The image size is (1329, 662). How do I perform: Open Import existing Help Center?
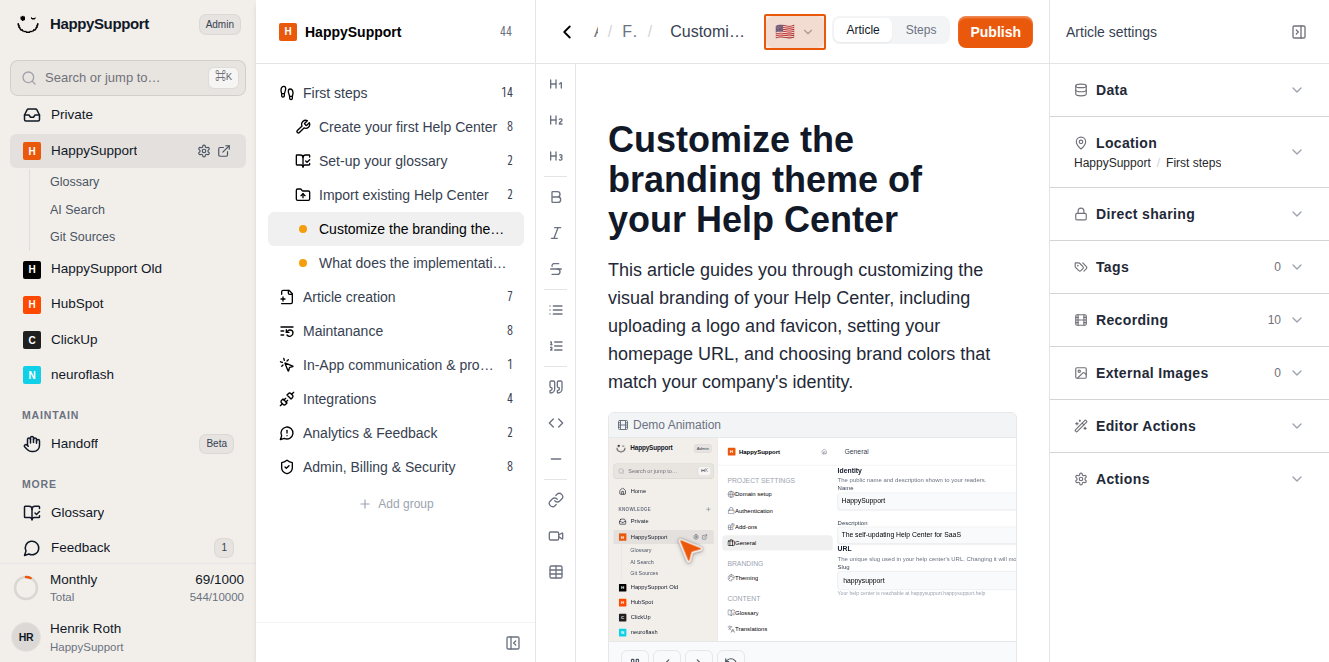coord(396,195)
